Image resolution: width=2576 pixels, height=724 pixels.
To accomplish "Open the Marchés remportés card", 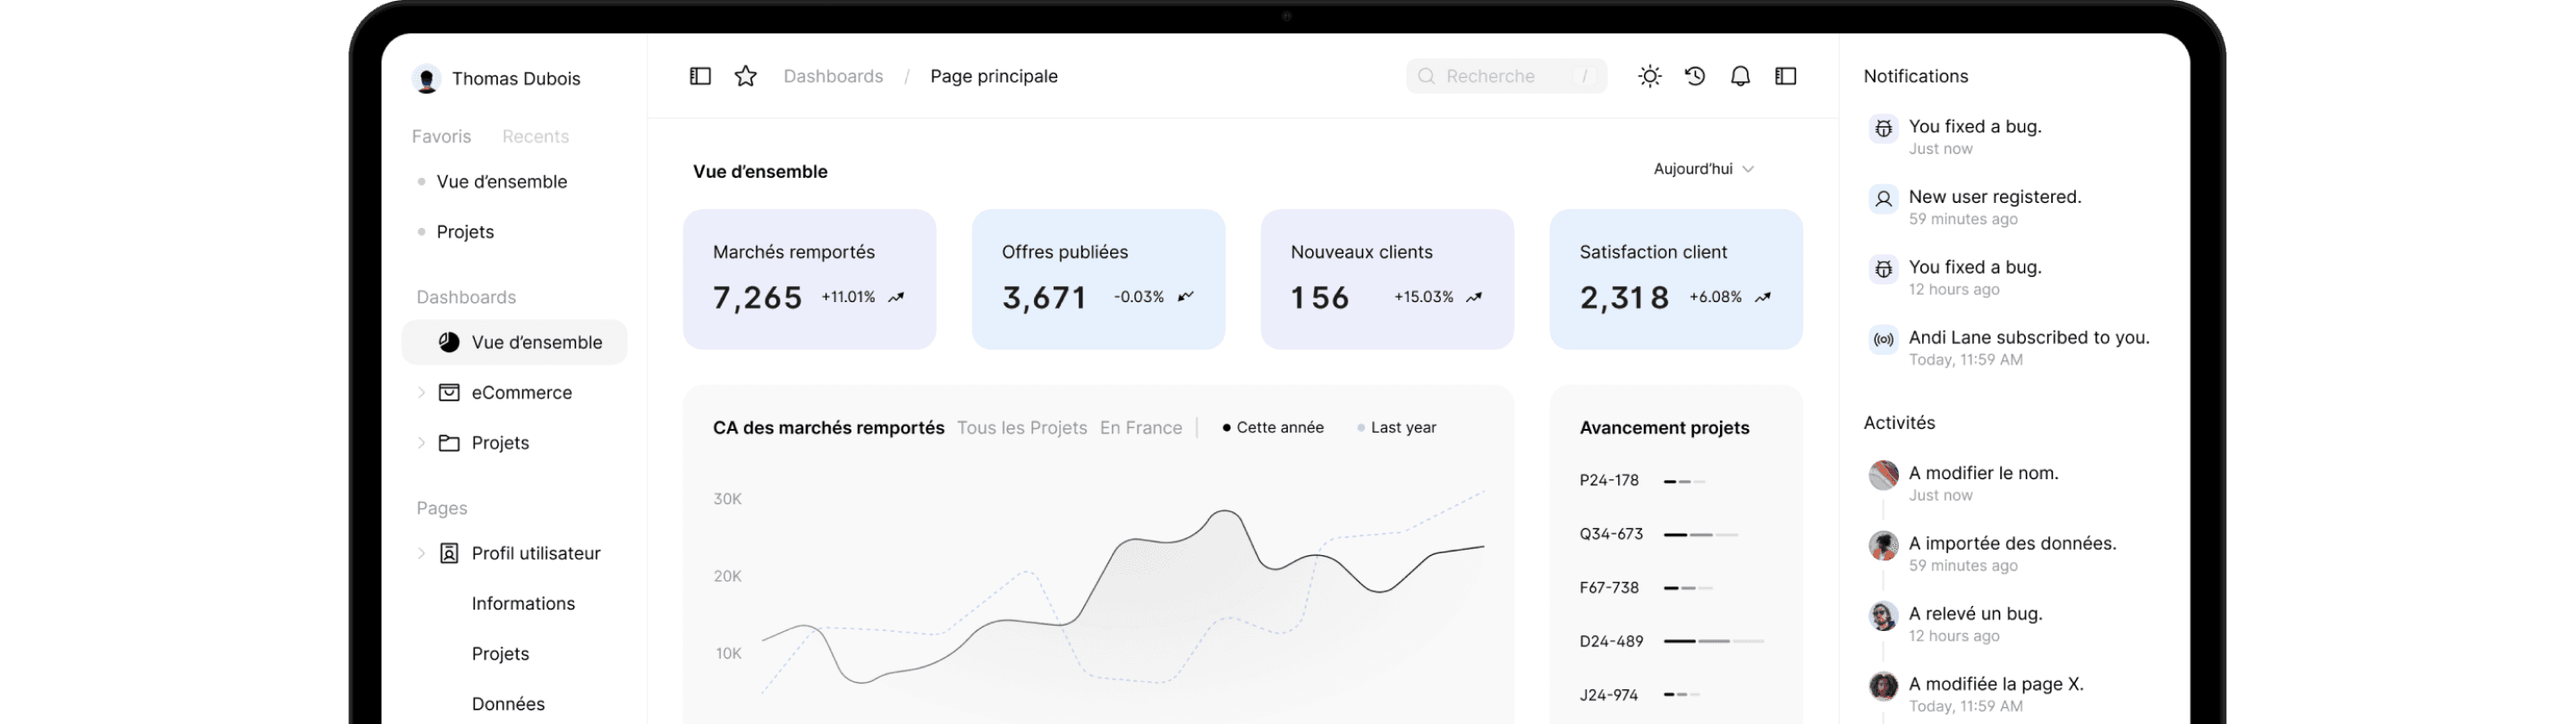I will pos(809,279).
